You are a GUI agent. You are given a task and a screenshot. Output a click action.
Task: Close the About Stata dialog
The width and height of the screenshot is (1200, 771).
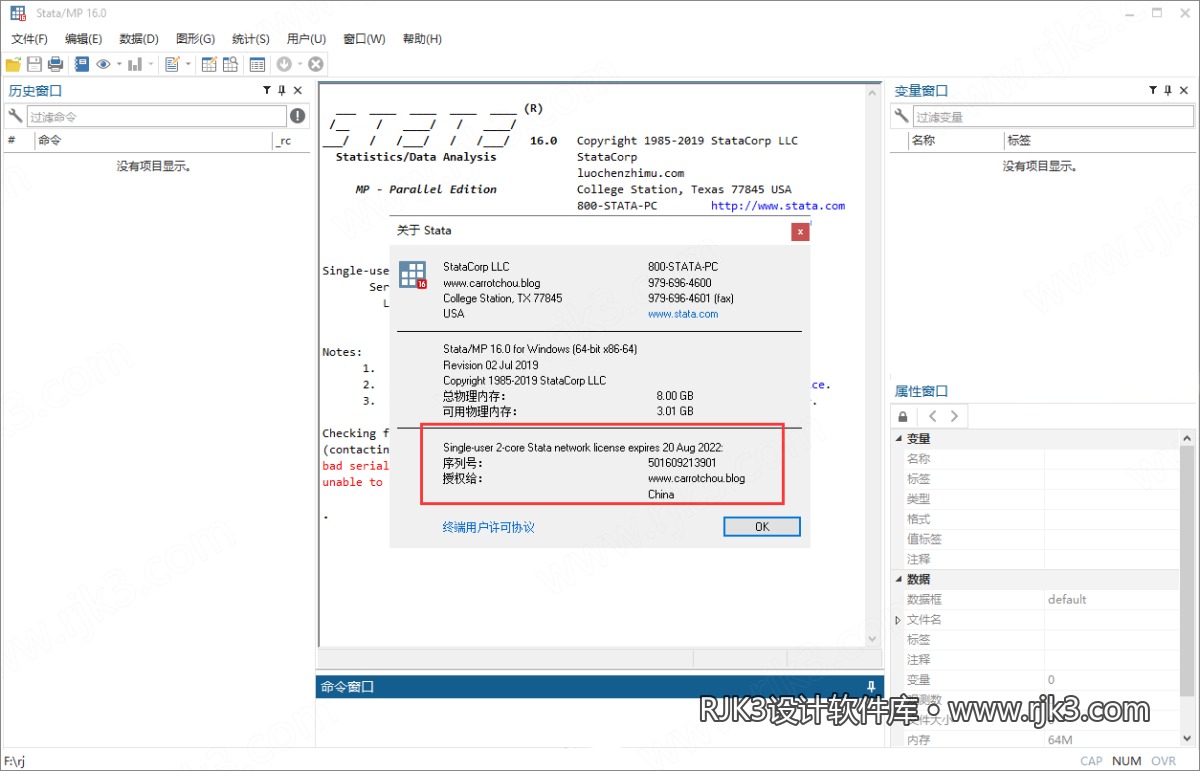[800, 231]
